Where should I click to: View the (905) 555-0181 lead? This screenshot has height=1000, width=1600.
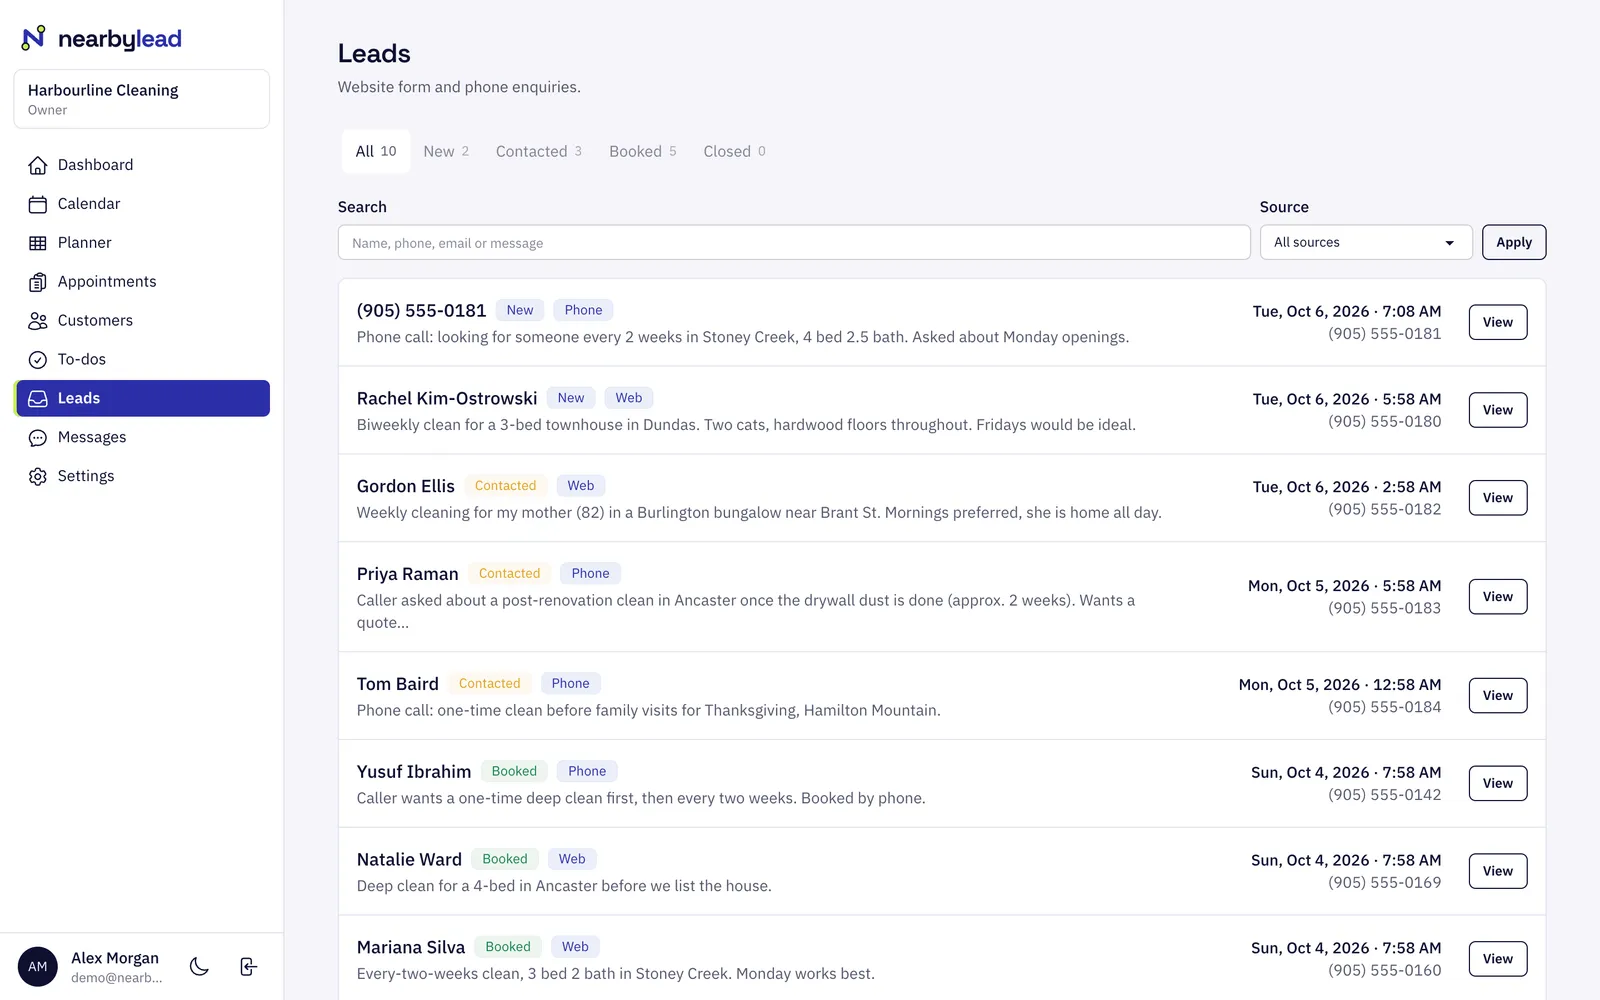click(x=1498, y=322)
